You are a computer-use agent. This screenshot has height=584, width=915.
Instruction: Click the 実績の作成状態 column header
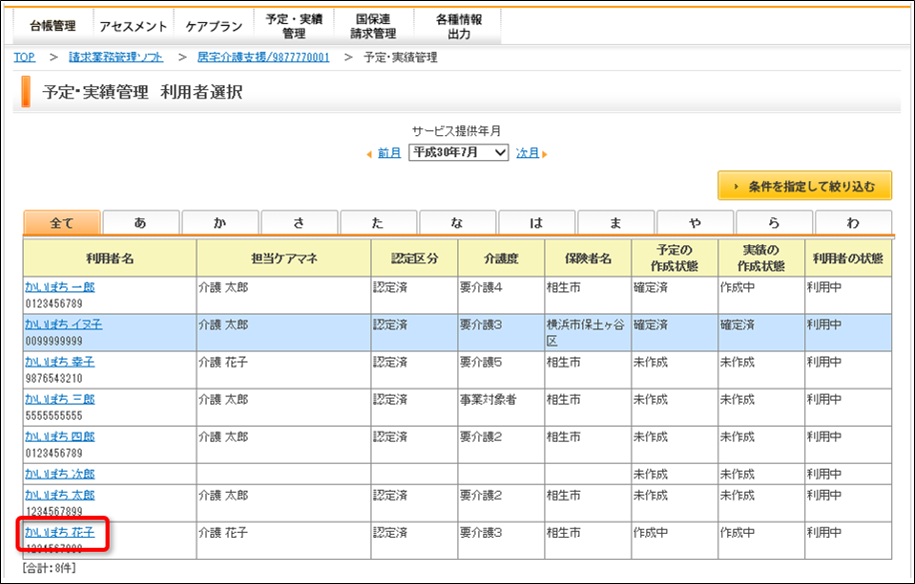(x=761, y=258)
